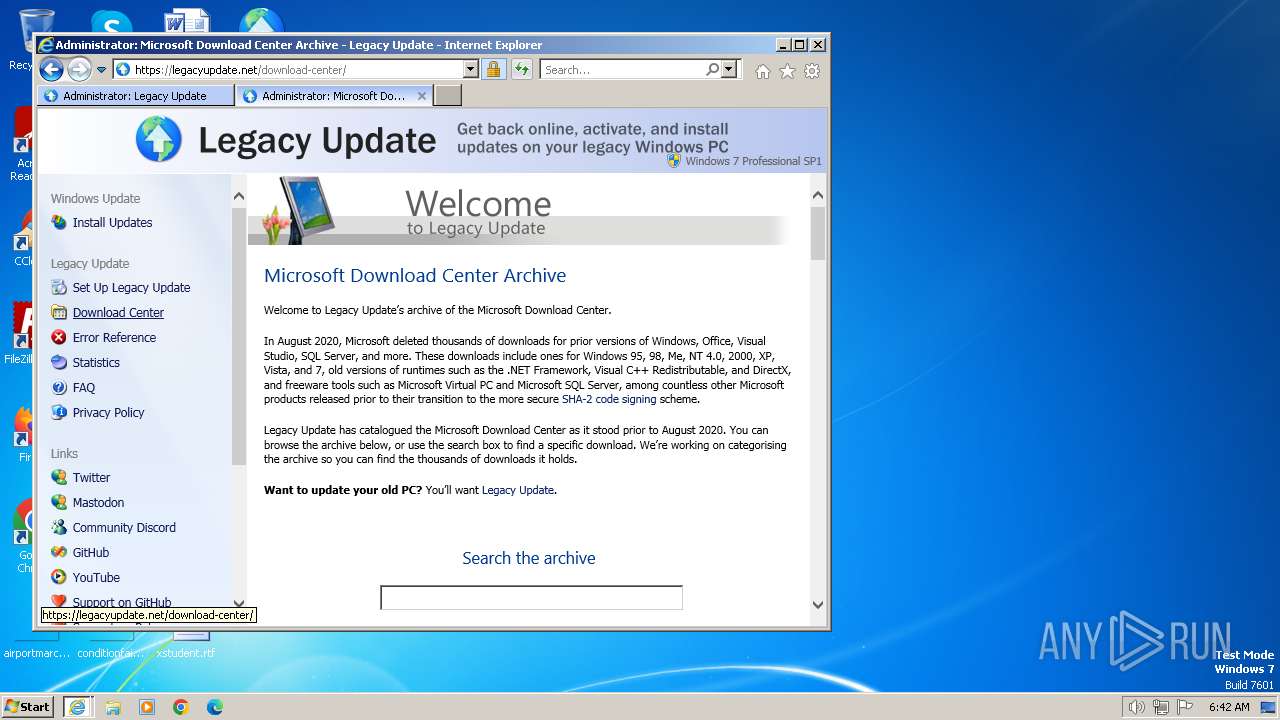Open the Mastodon link
1280x720 pixels.
[x=98, y=503]
